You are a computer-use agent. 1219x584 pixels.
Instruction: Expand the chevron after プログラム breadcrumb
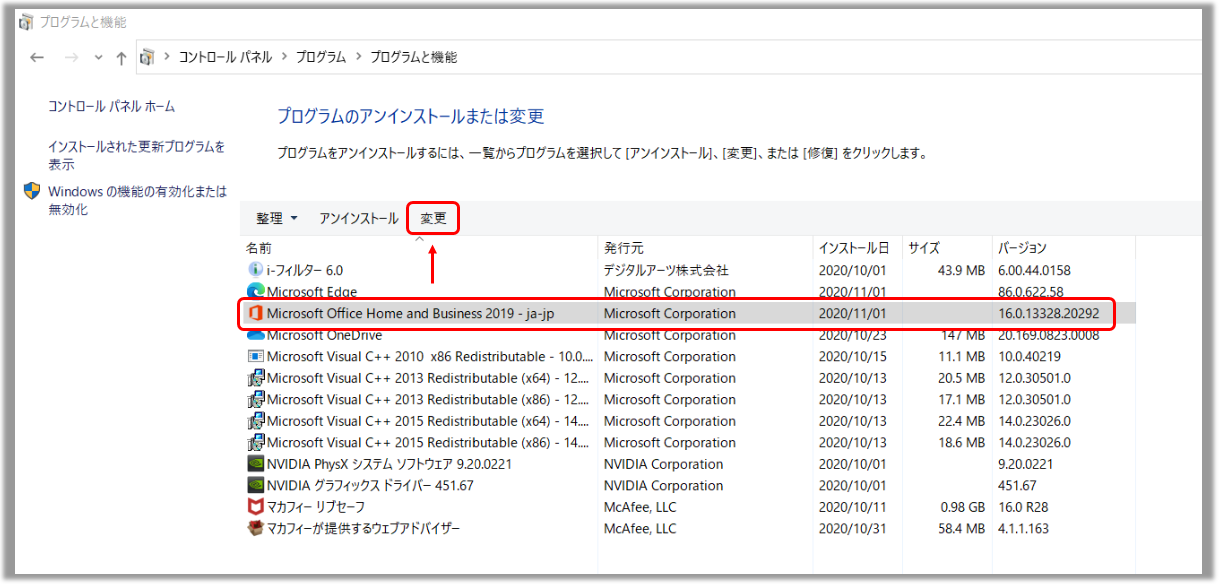pos(358,58)
